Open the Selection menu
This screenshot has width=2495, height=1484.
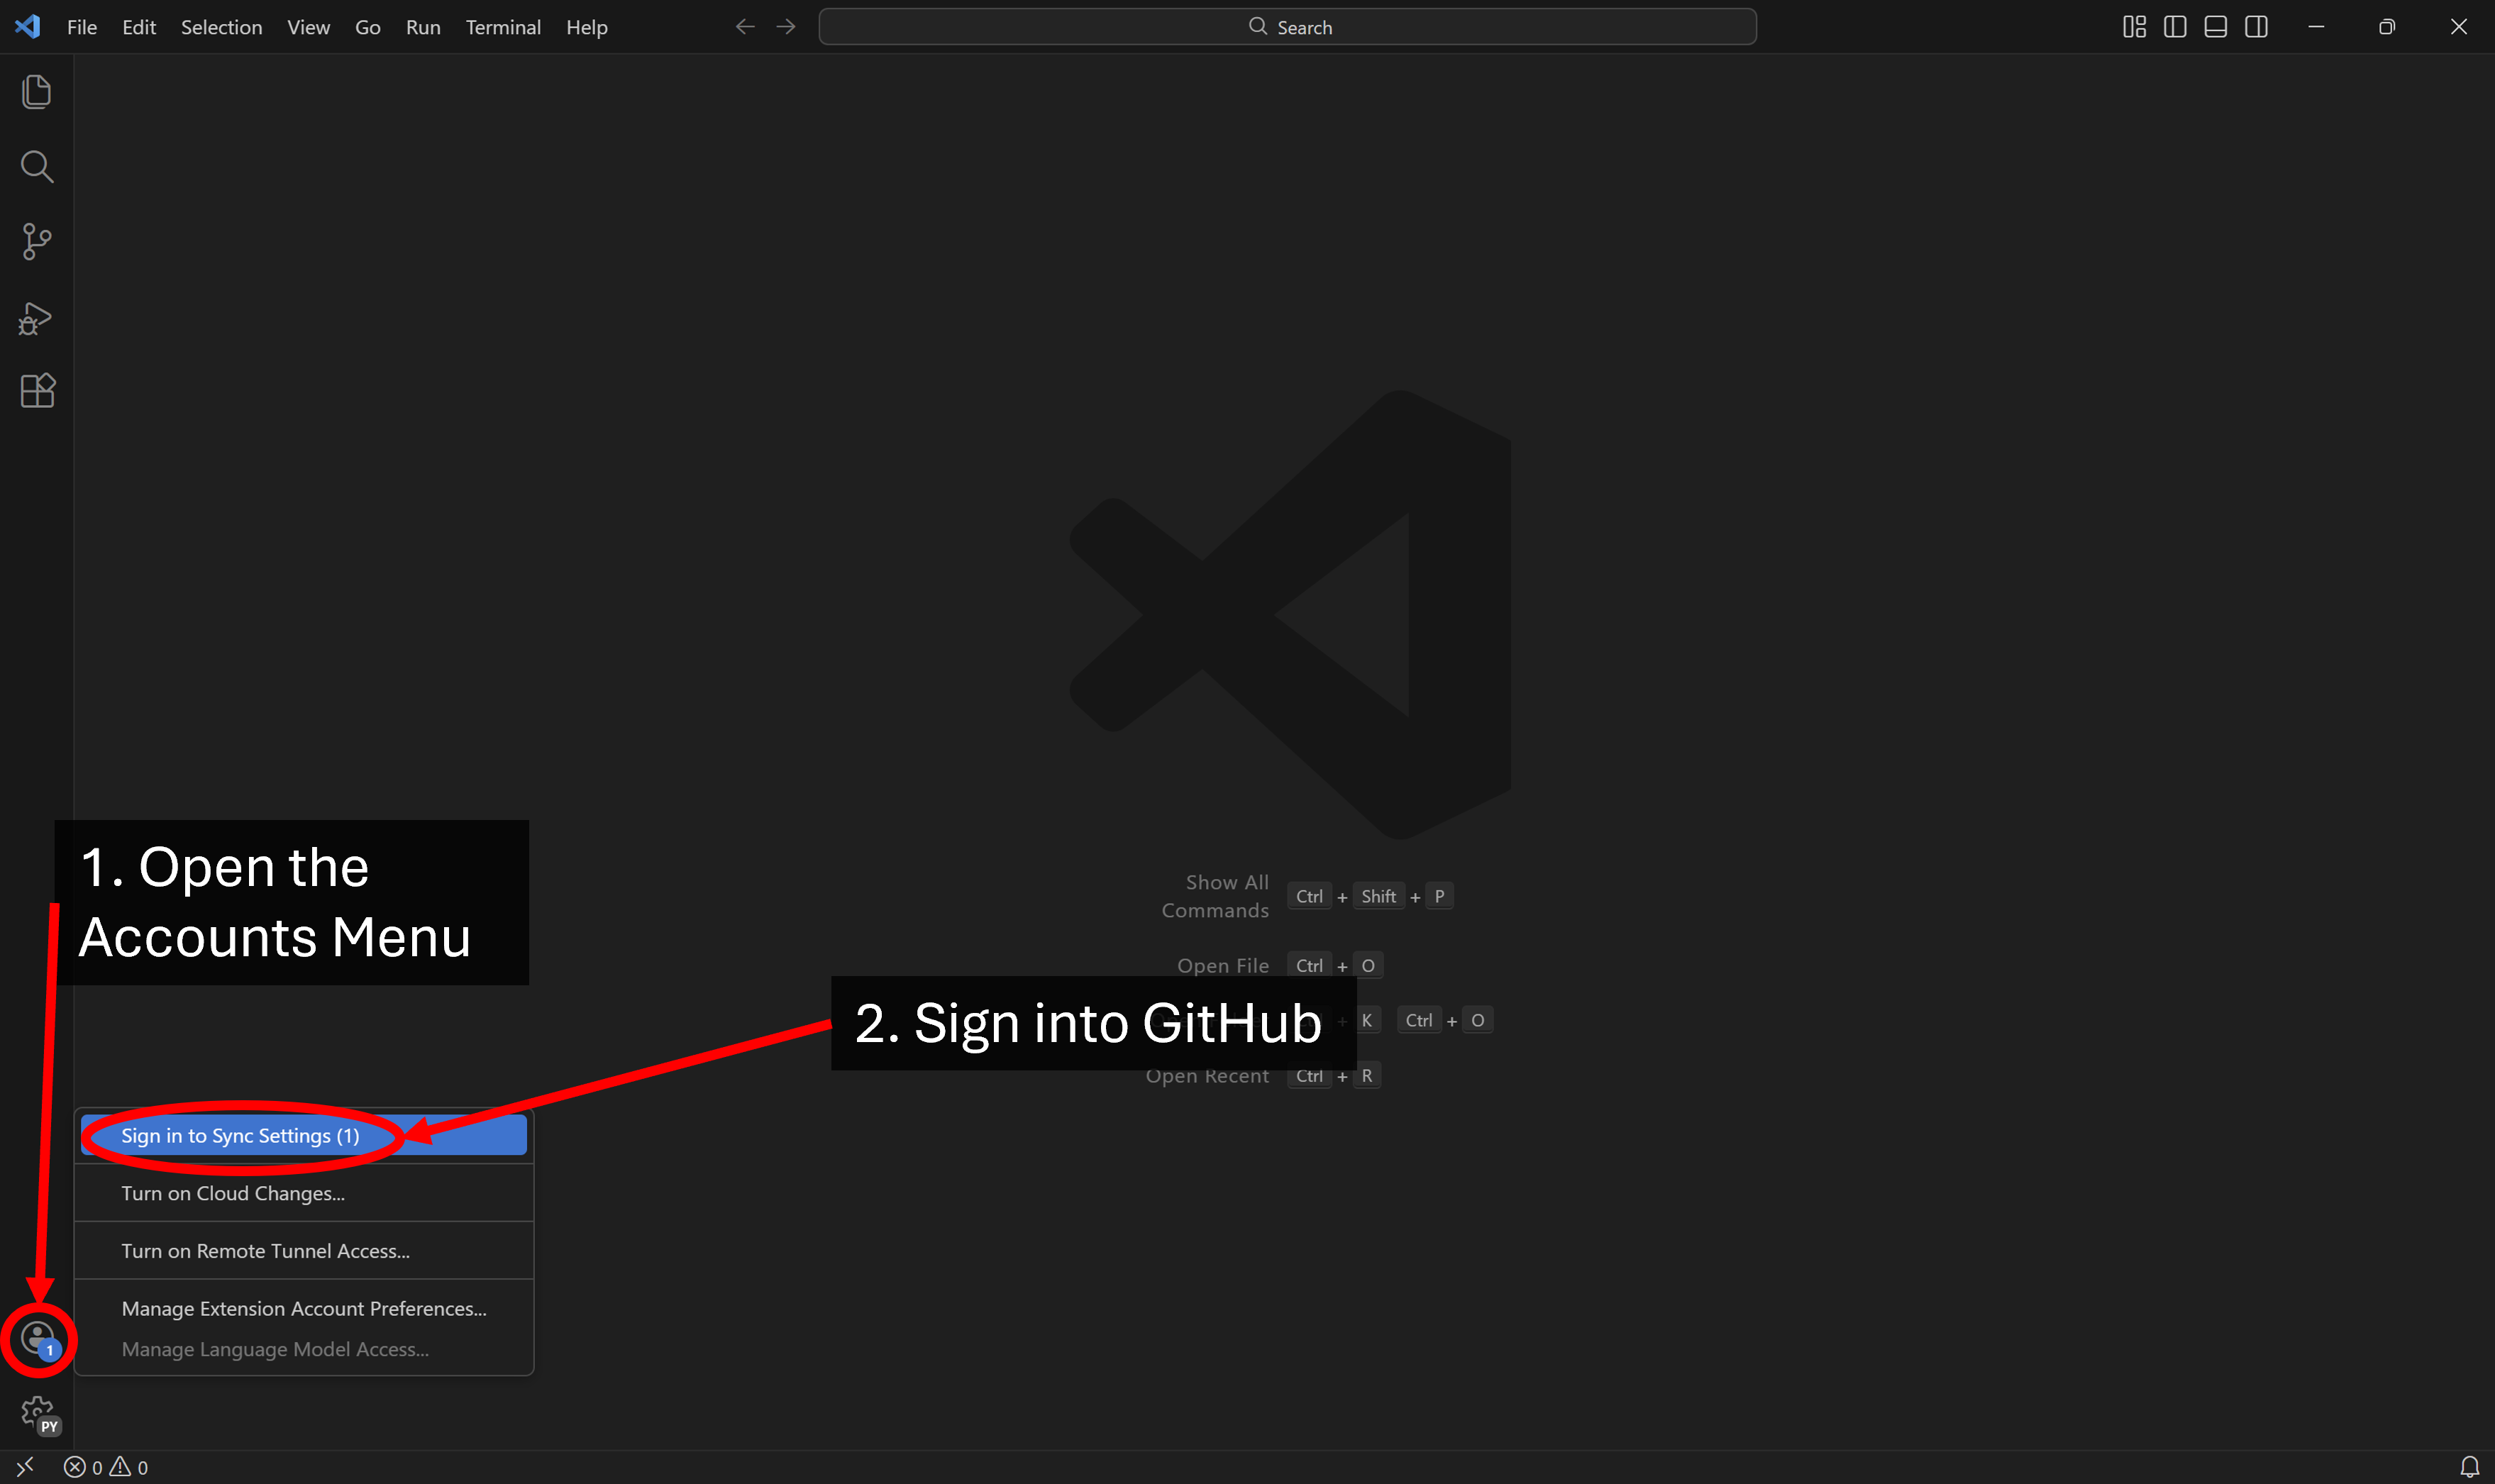coord(222,27)
